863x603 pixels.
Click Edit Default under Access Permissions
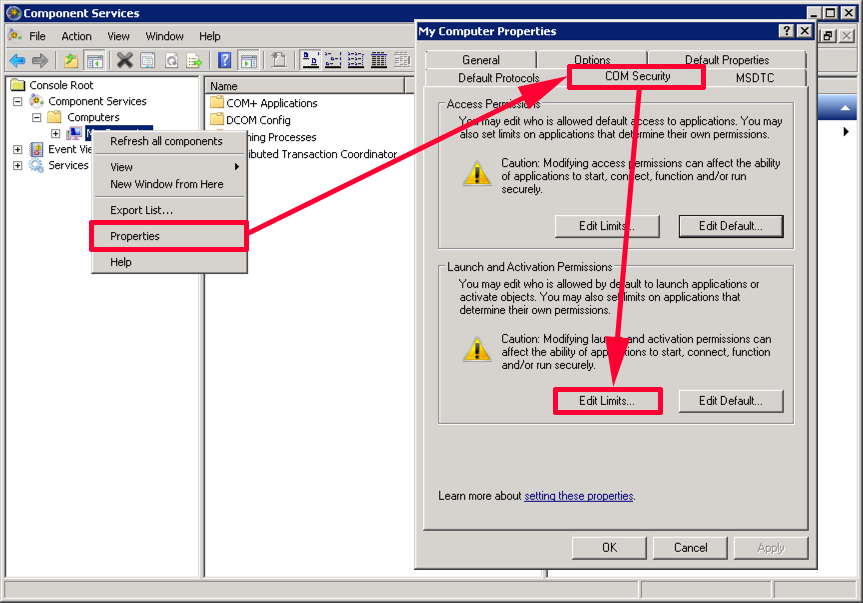731,226
